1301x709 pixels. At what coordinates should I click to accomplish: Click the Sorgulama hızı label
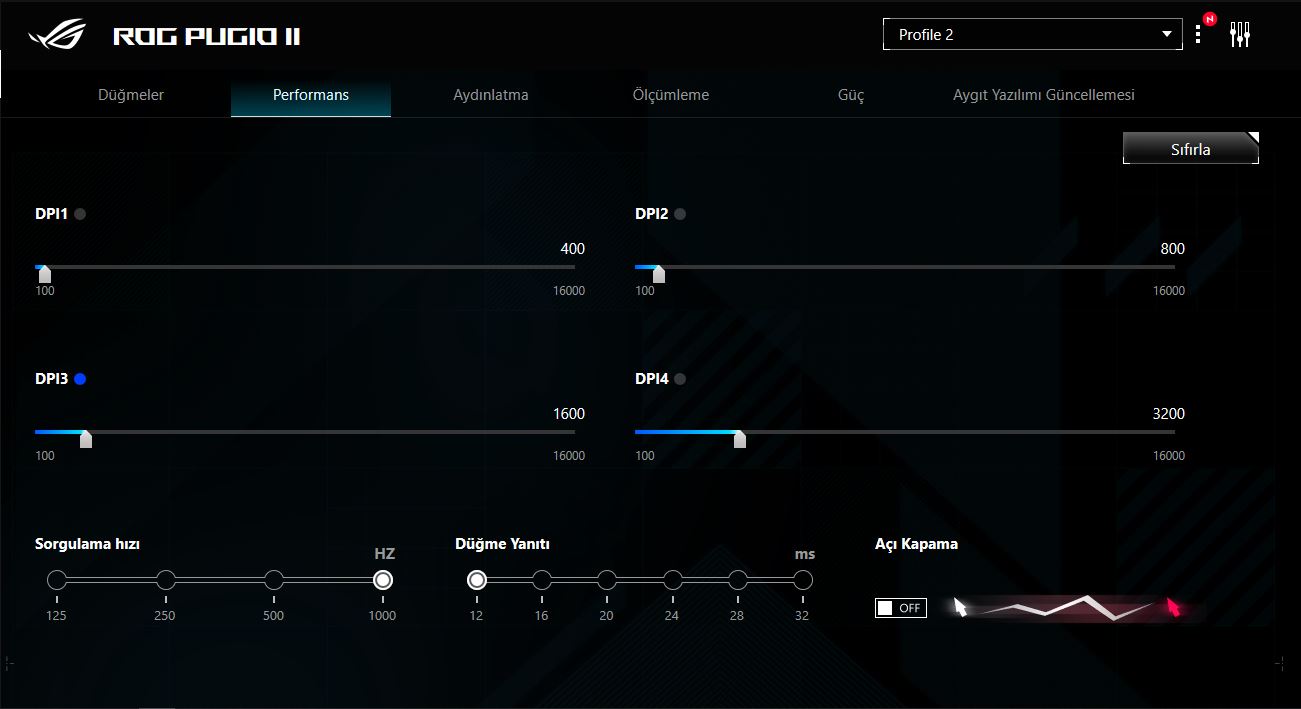[87, 545]
